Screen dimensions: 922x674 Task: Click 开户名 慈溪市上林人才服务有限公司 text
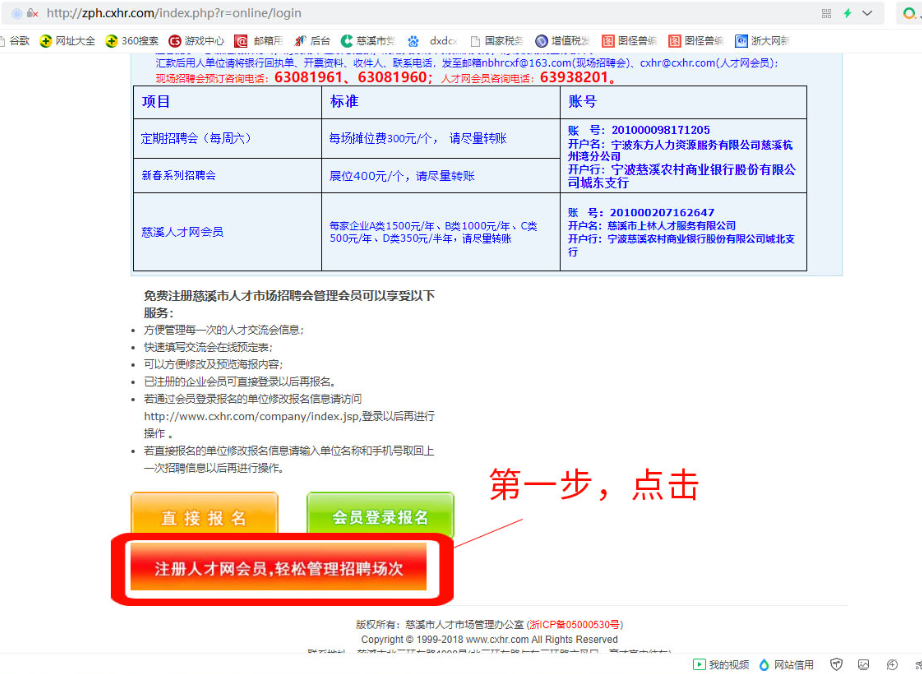point(652,225)
